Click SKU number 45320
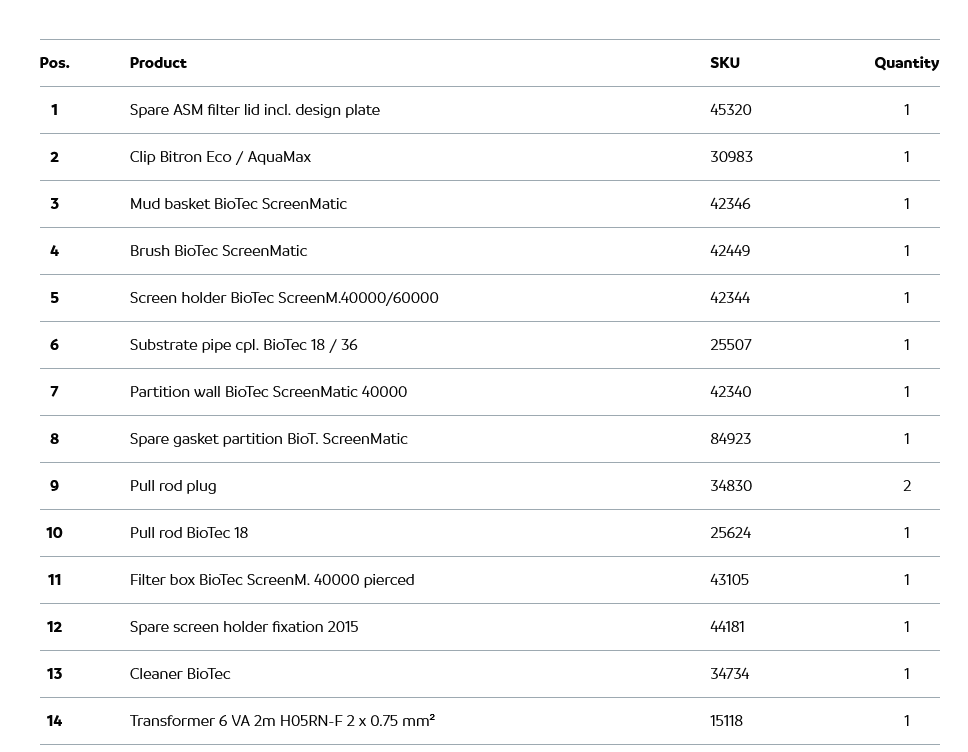968x752 pixels. click(731, 110)
